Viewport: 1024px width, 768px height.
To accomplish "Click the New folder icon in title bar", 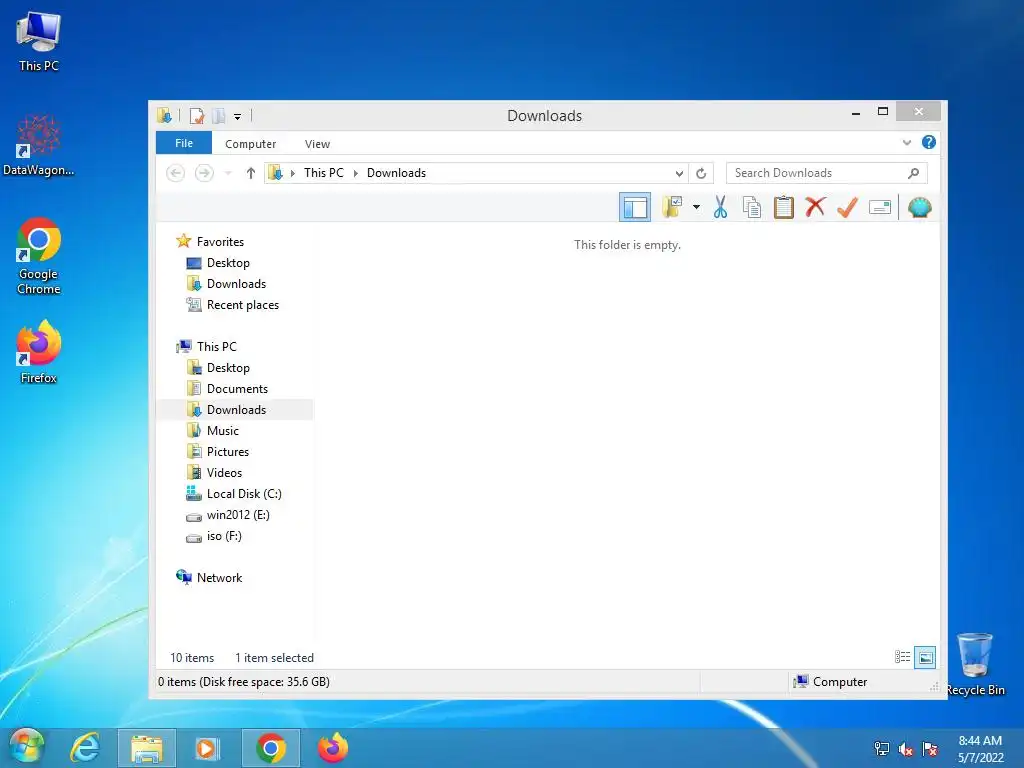I will click(219, 116).
